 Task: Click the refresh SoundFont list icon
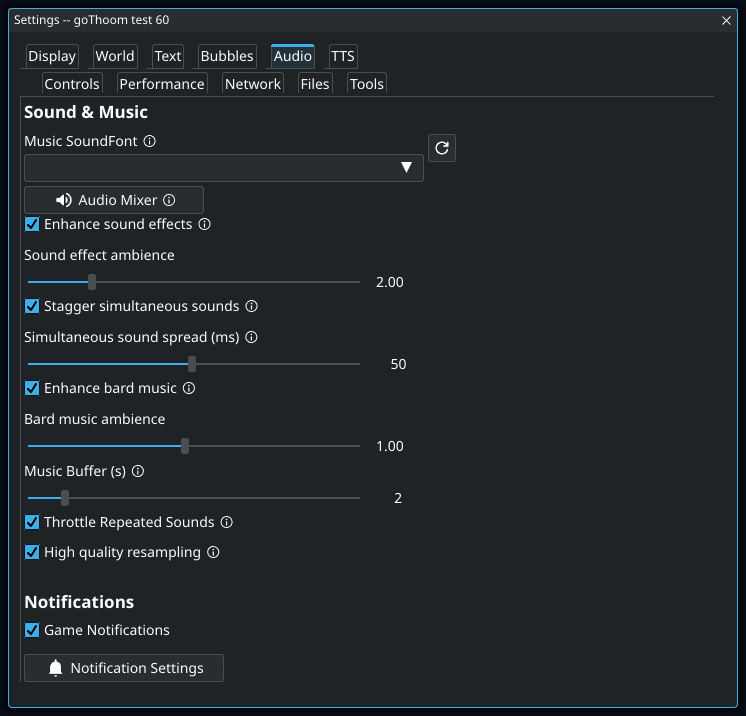[442, 148]
